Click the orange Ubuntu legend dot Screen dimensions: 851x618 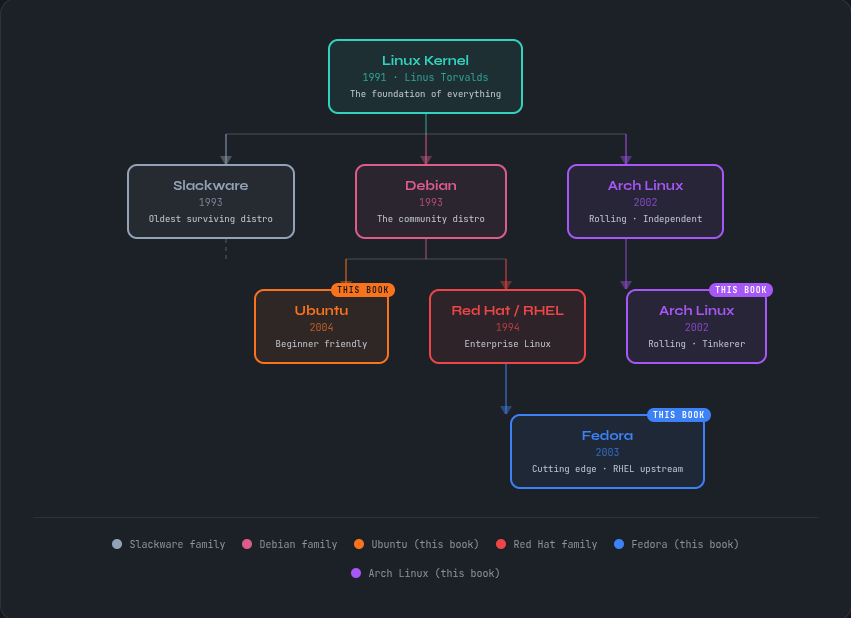tap(359, 544)
